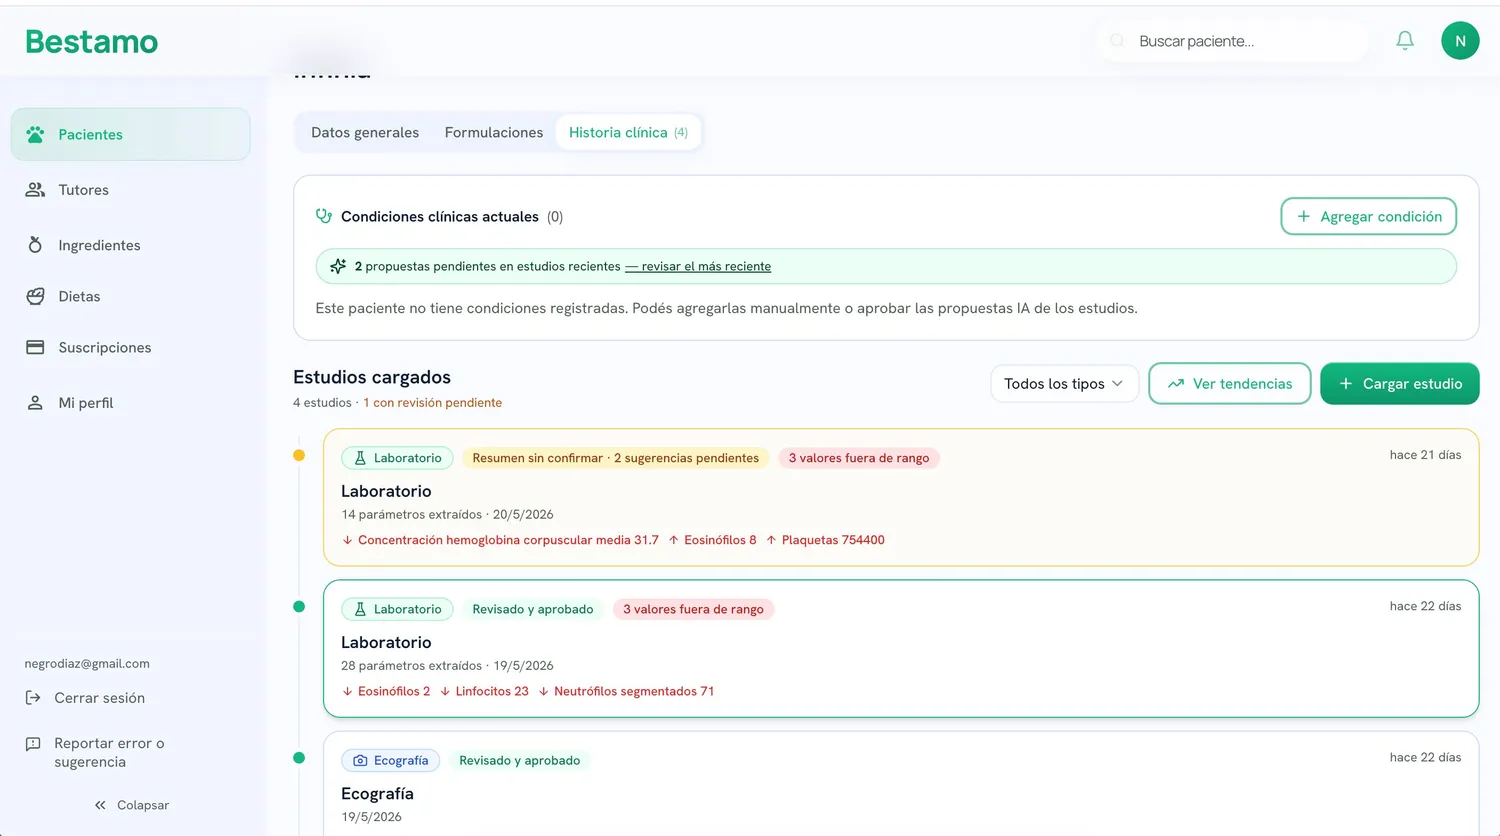Click the paw icon beside Pacientes

point(35,134)
